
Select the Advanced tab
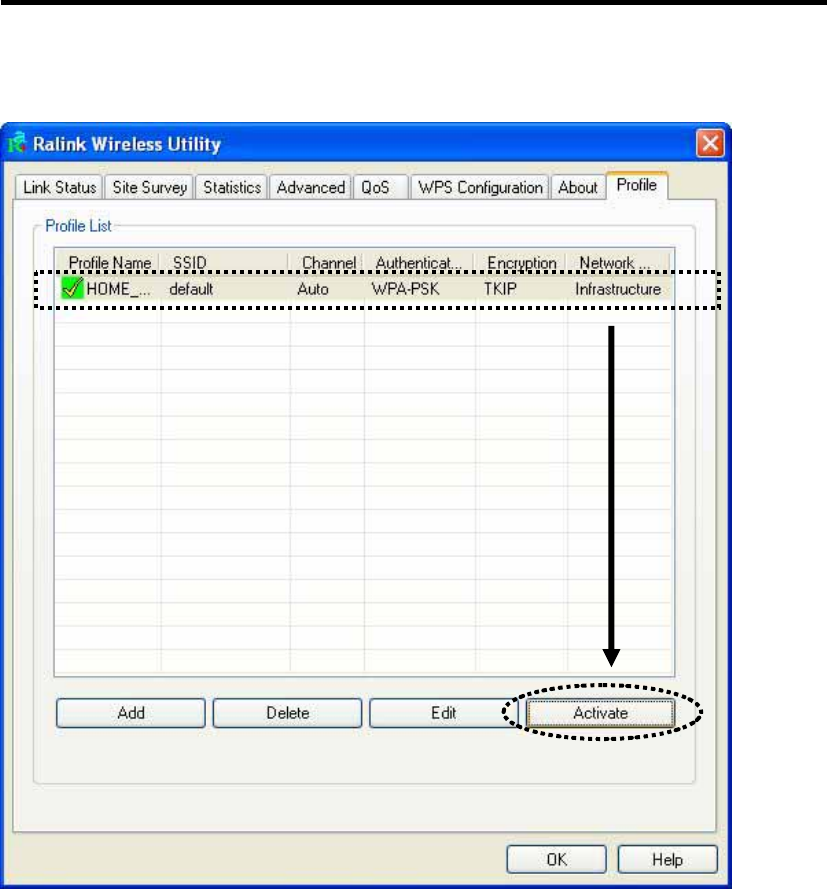[x=311, y=188]
